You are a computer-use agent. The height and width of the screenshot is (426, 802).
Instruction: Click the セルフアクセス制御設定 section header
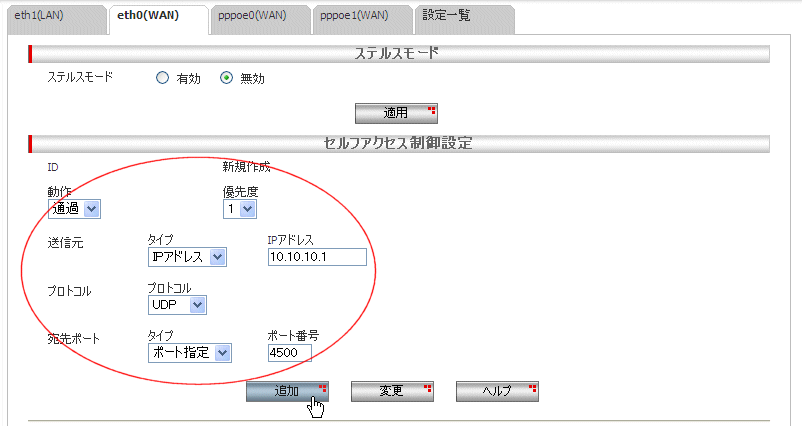399,144
